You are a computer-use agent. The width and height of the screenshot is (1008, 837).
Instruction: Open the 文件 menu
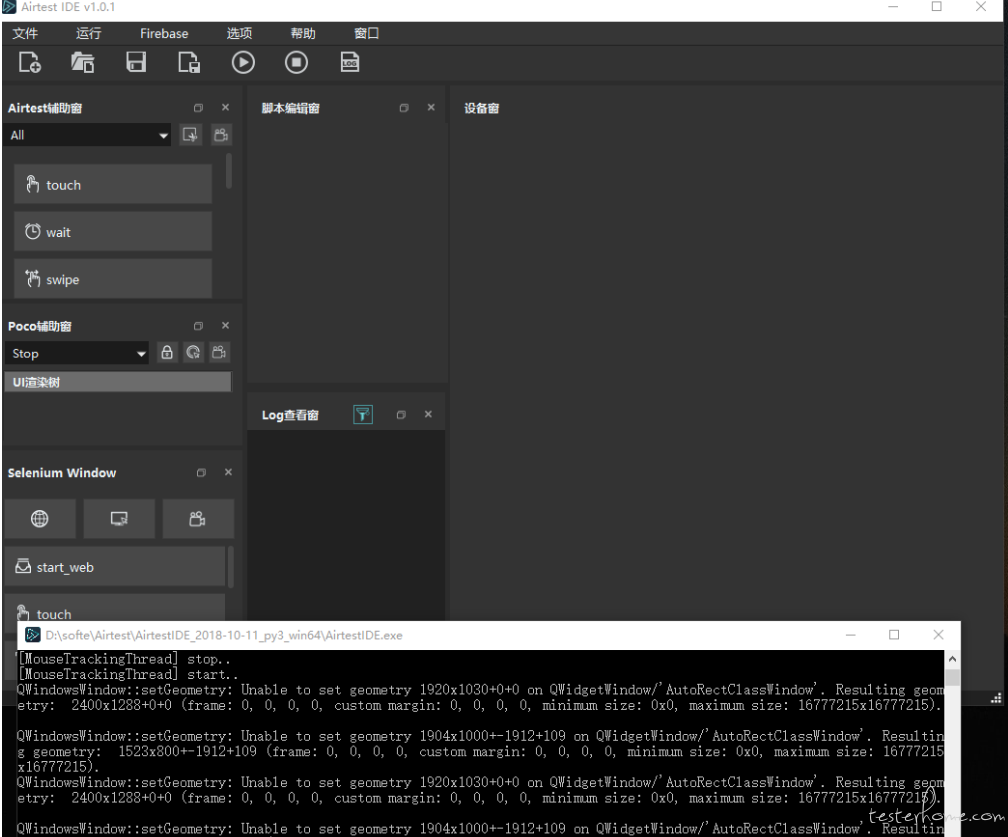(25, 33)
